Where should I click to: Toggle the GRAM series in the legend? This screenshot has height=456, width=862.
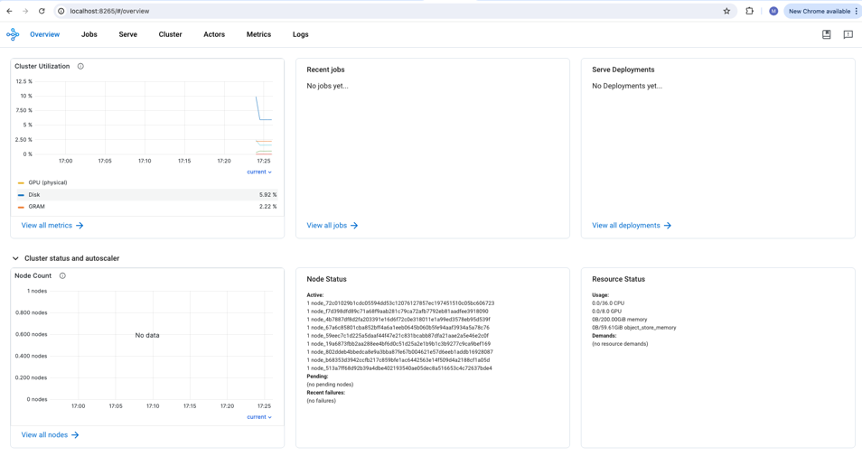(x=36, y=207)
